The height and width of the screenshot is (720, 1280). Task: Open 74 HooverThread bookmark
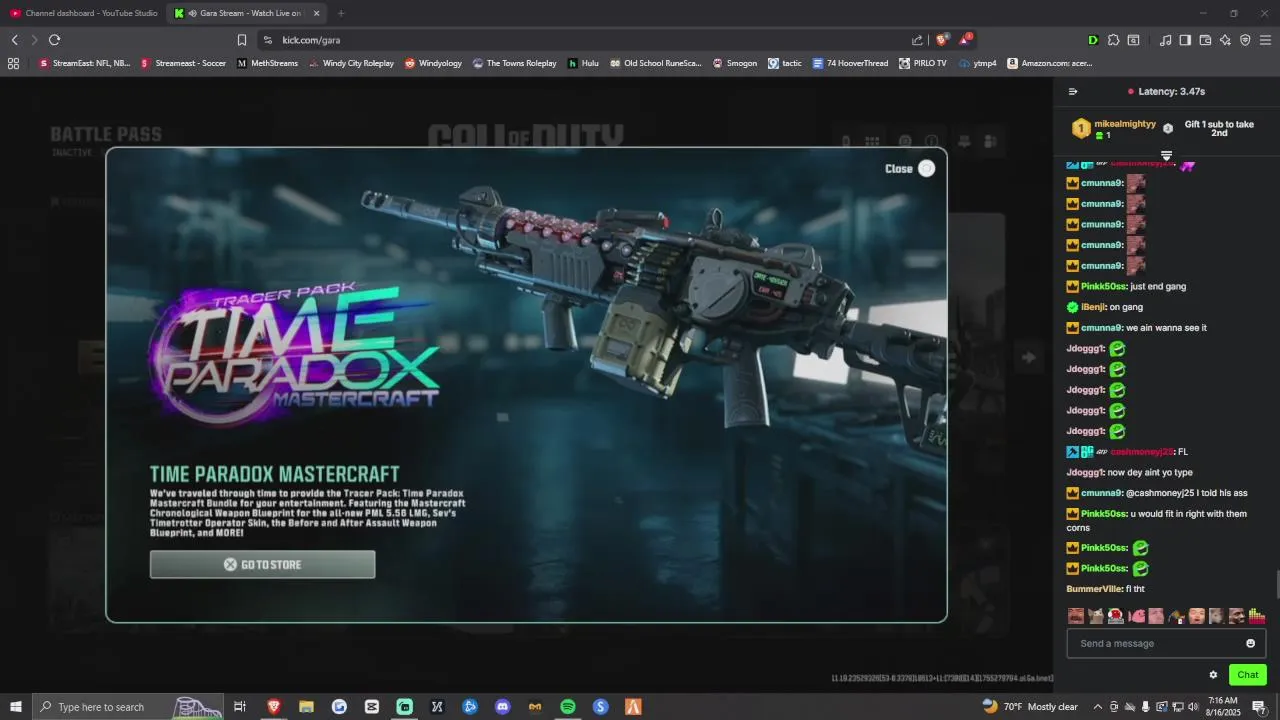[850, 63]
